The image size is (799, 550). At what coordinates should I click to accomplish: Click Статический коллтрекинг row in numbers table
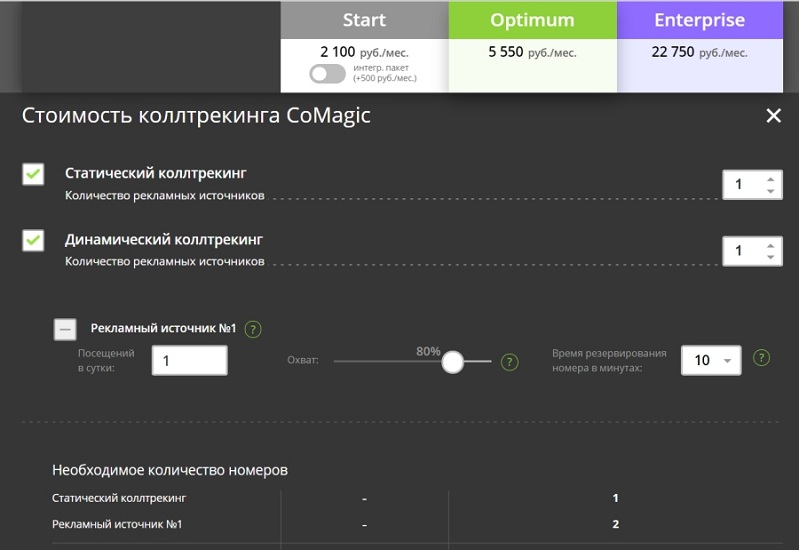(x=417, y=498)
